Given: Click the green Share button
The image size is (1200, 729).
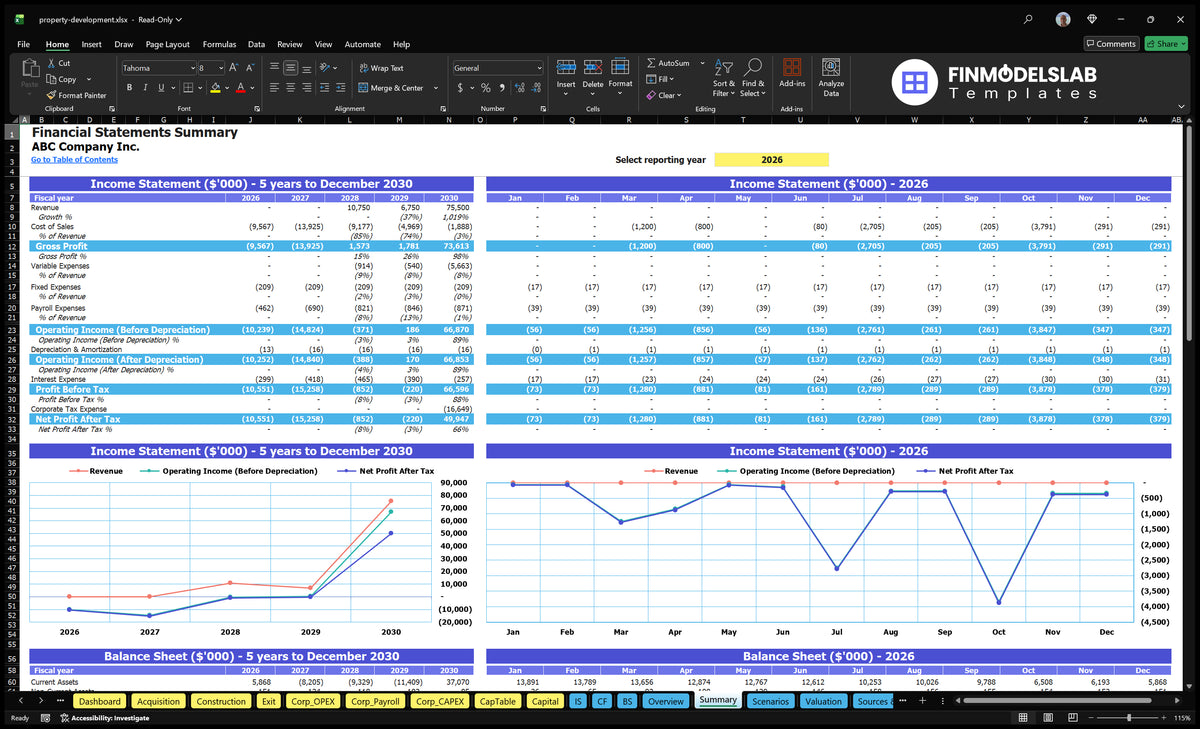Looking at the screenshot, I should [x=1165, y=44].
